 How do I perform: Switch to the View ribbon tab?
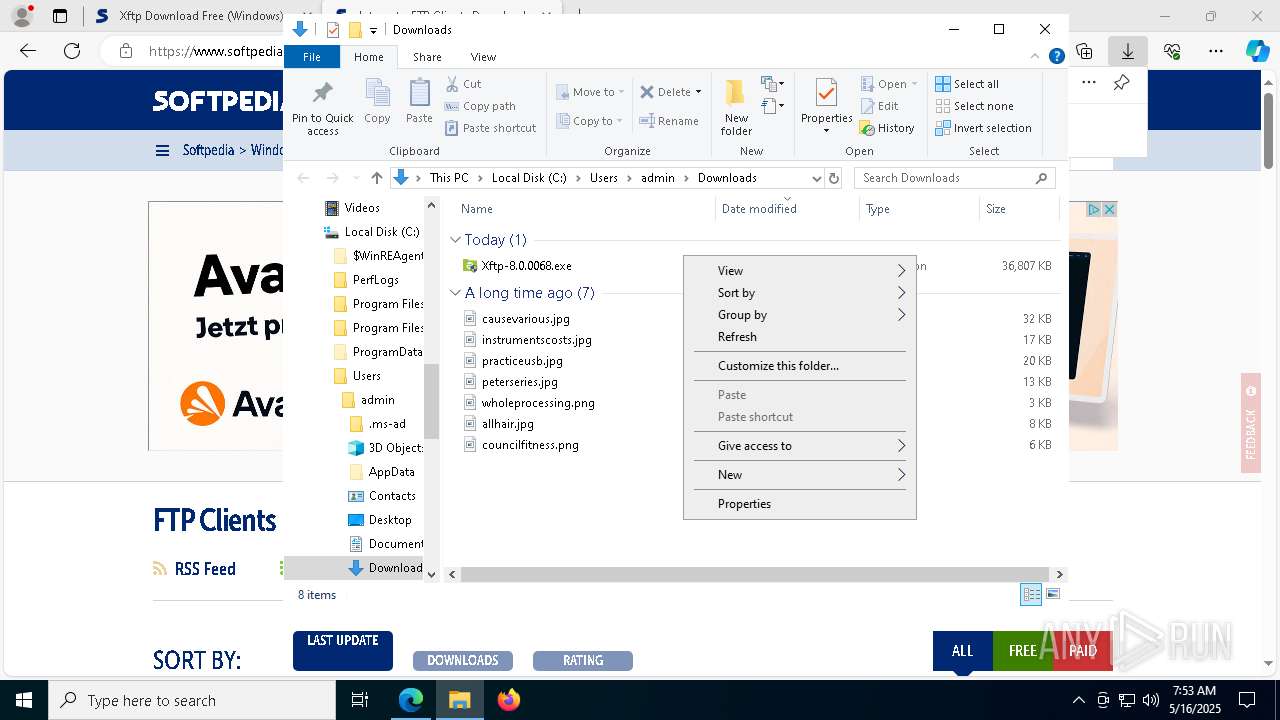click(x=483, y=57)
